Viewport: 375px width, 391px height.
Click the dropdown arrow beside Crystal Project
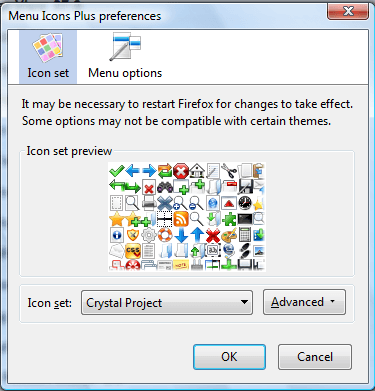[244, 302]
